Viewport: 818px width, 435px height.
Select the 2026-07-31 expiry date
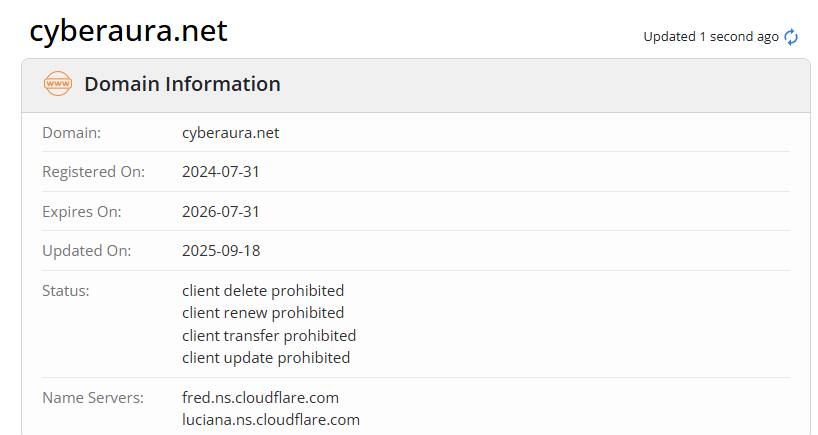coord(221,212)
